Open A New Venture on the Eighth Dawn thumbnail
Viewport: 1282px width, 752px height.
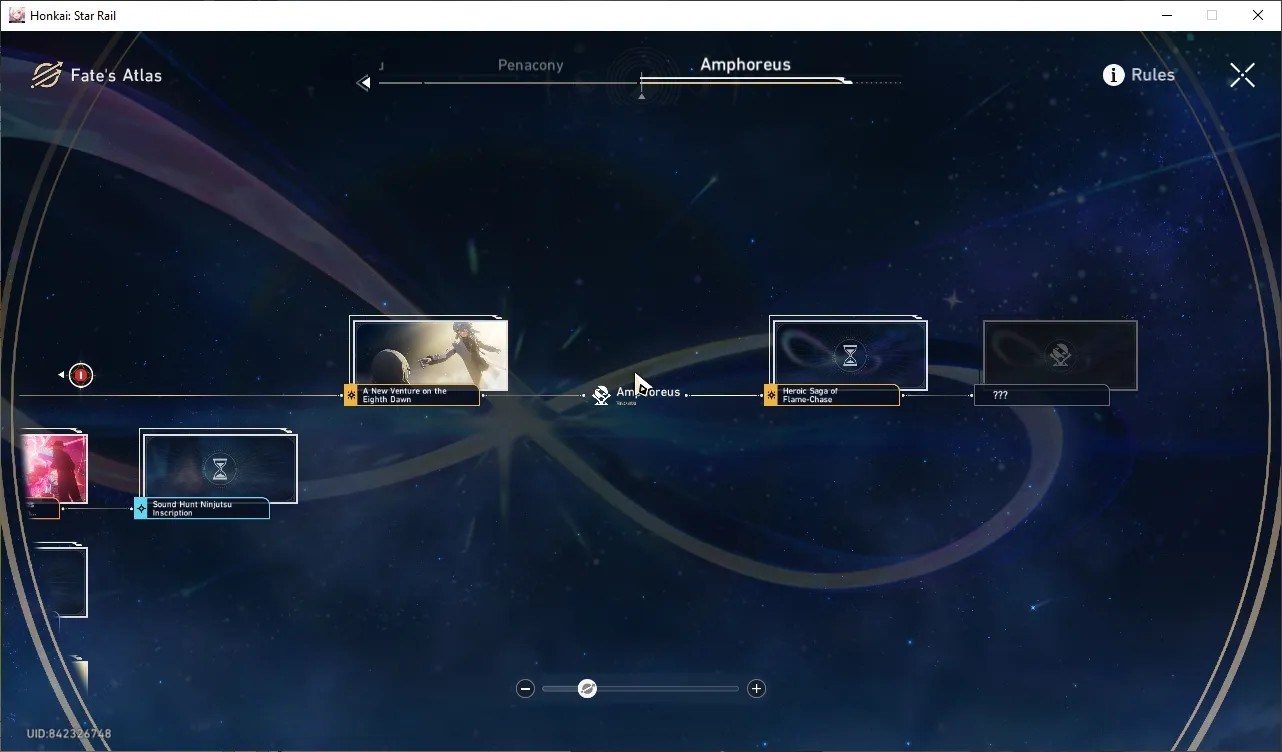point(430,353)
